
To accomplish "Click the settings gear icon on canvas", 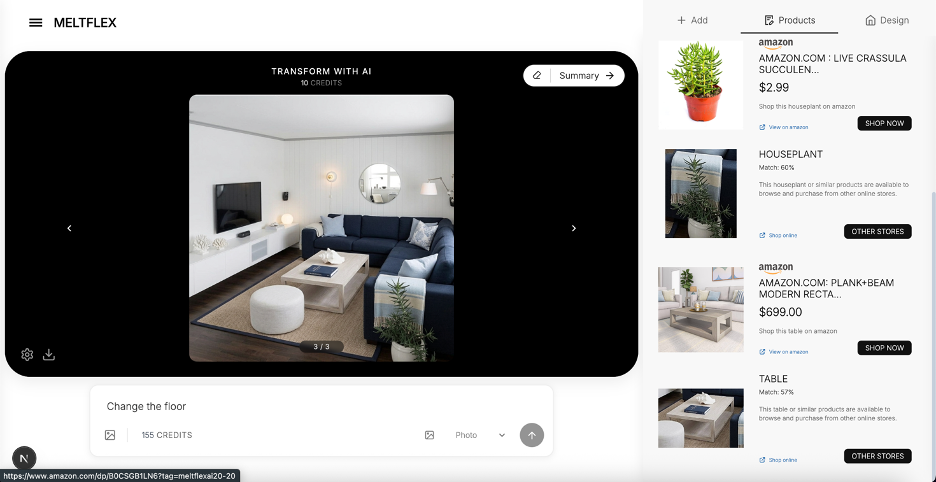I will coord(27,354).
